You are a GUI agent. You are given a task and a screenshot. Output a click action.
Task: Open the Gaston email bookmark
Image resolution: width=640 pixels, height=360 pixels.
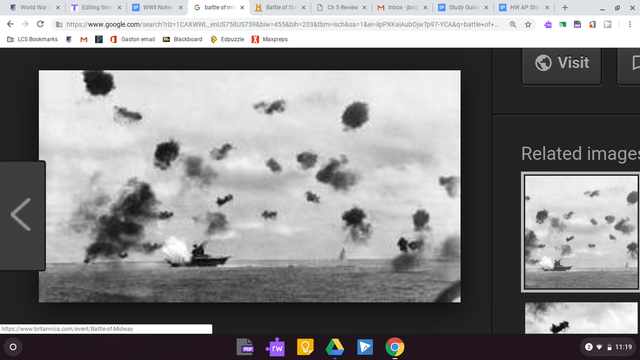(133, 40)
